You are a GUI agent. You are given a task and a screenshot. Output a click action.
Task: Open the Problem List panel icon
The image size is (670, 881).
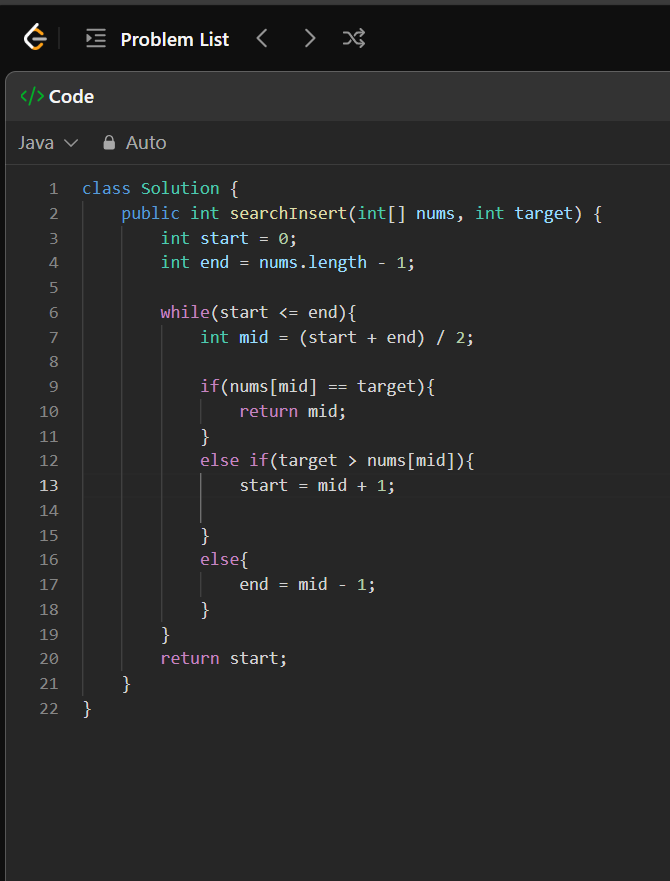(96, 39)
